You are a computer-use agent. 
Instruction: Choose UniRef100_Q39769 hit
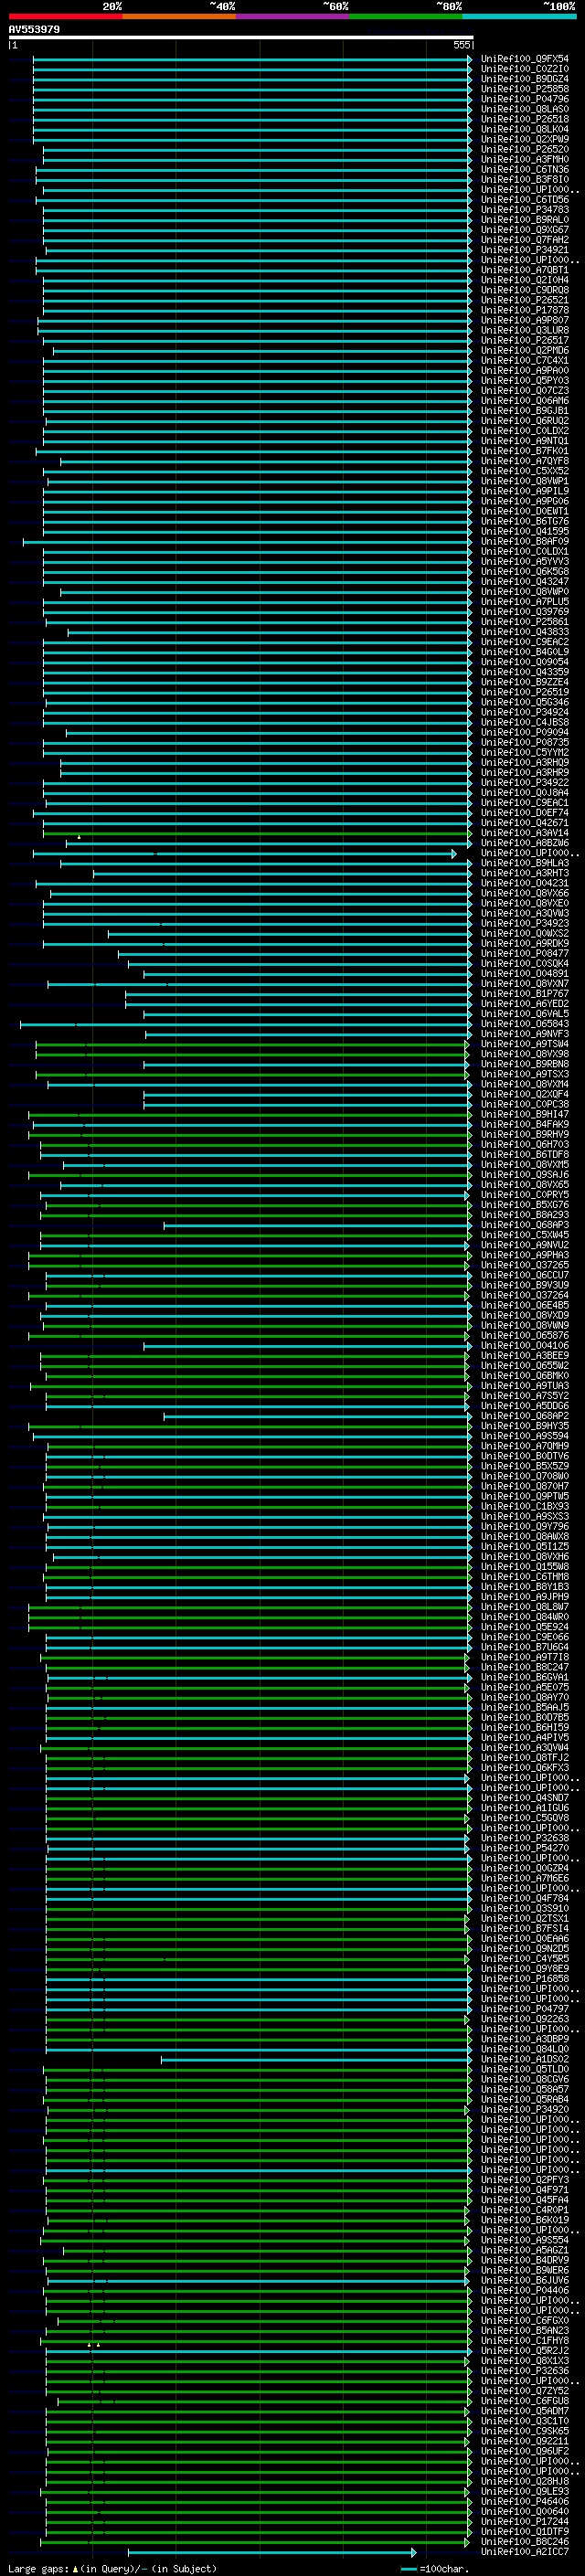pyautogui.click(x=525, y=612)
